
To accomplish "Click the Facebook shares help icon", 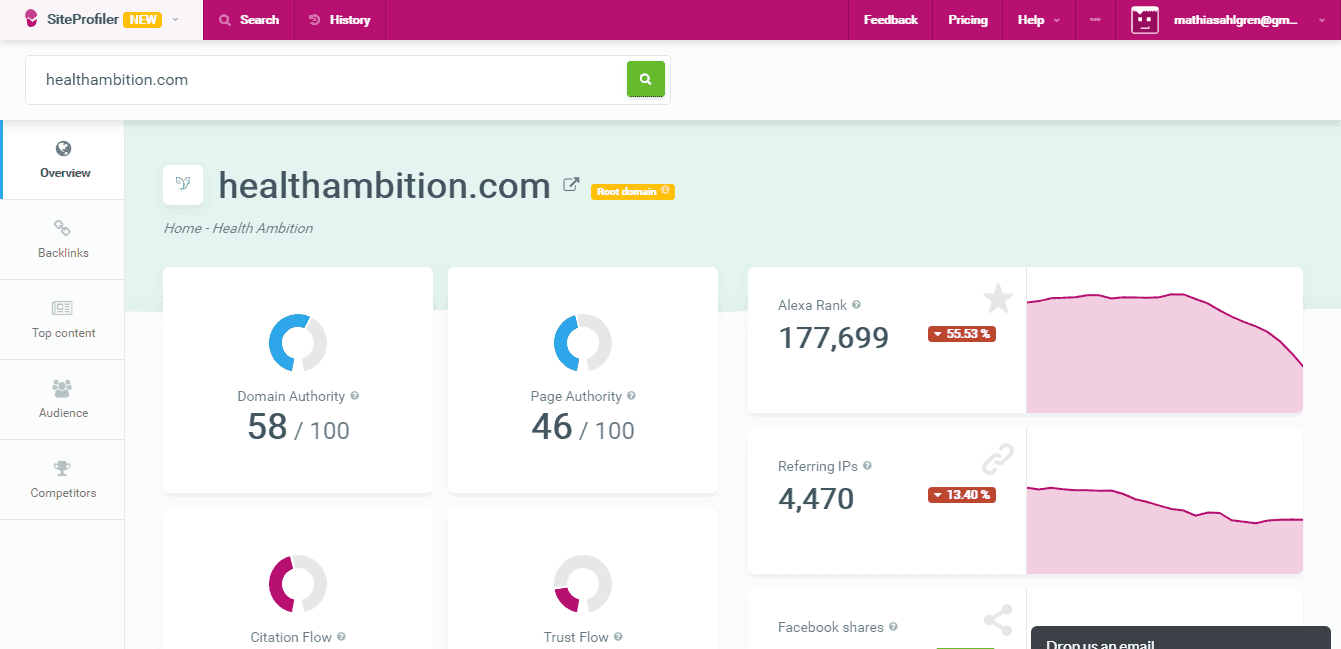I will (893, 627).
